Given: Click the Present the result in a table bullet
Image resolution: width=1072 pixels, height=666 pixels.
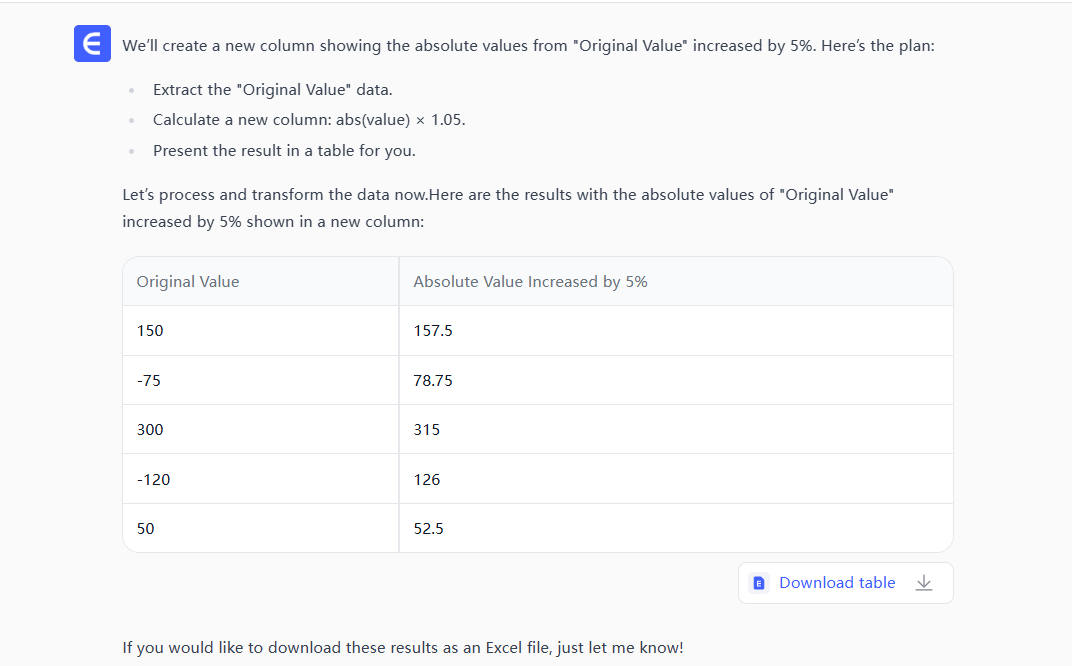Looking at the screenshot, I should click(284, 151).
